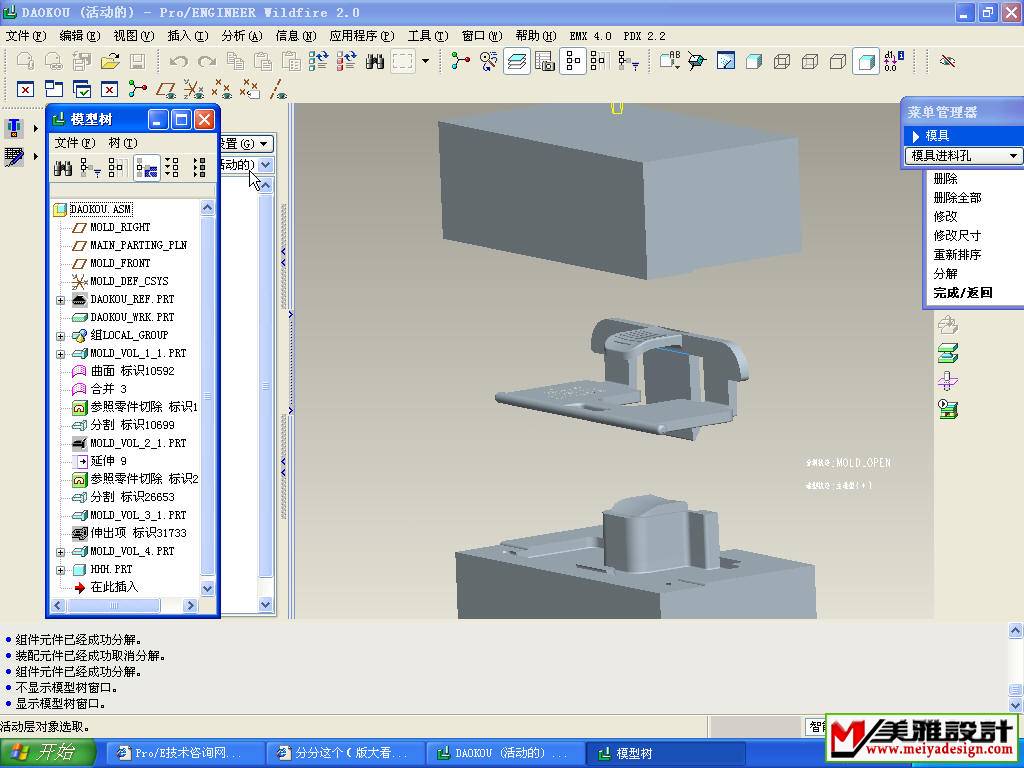Open the 文件 menu in main menu bar
The width and height of the screenshot is (1024, 768).
coord(26,36)
